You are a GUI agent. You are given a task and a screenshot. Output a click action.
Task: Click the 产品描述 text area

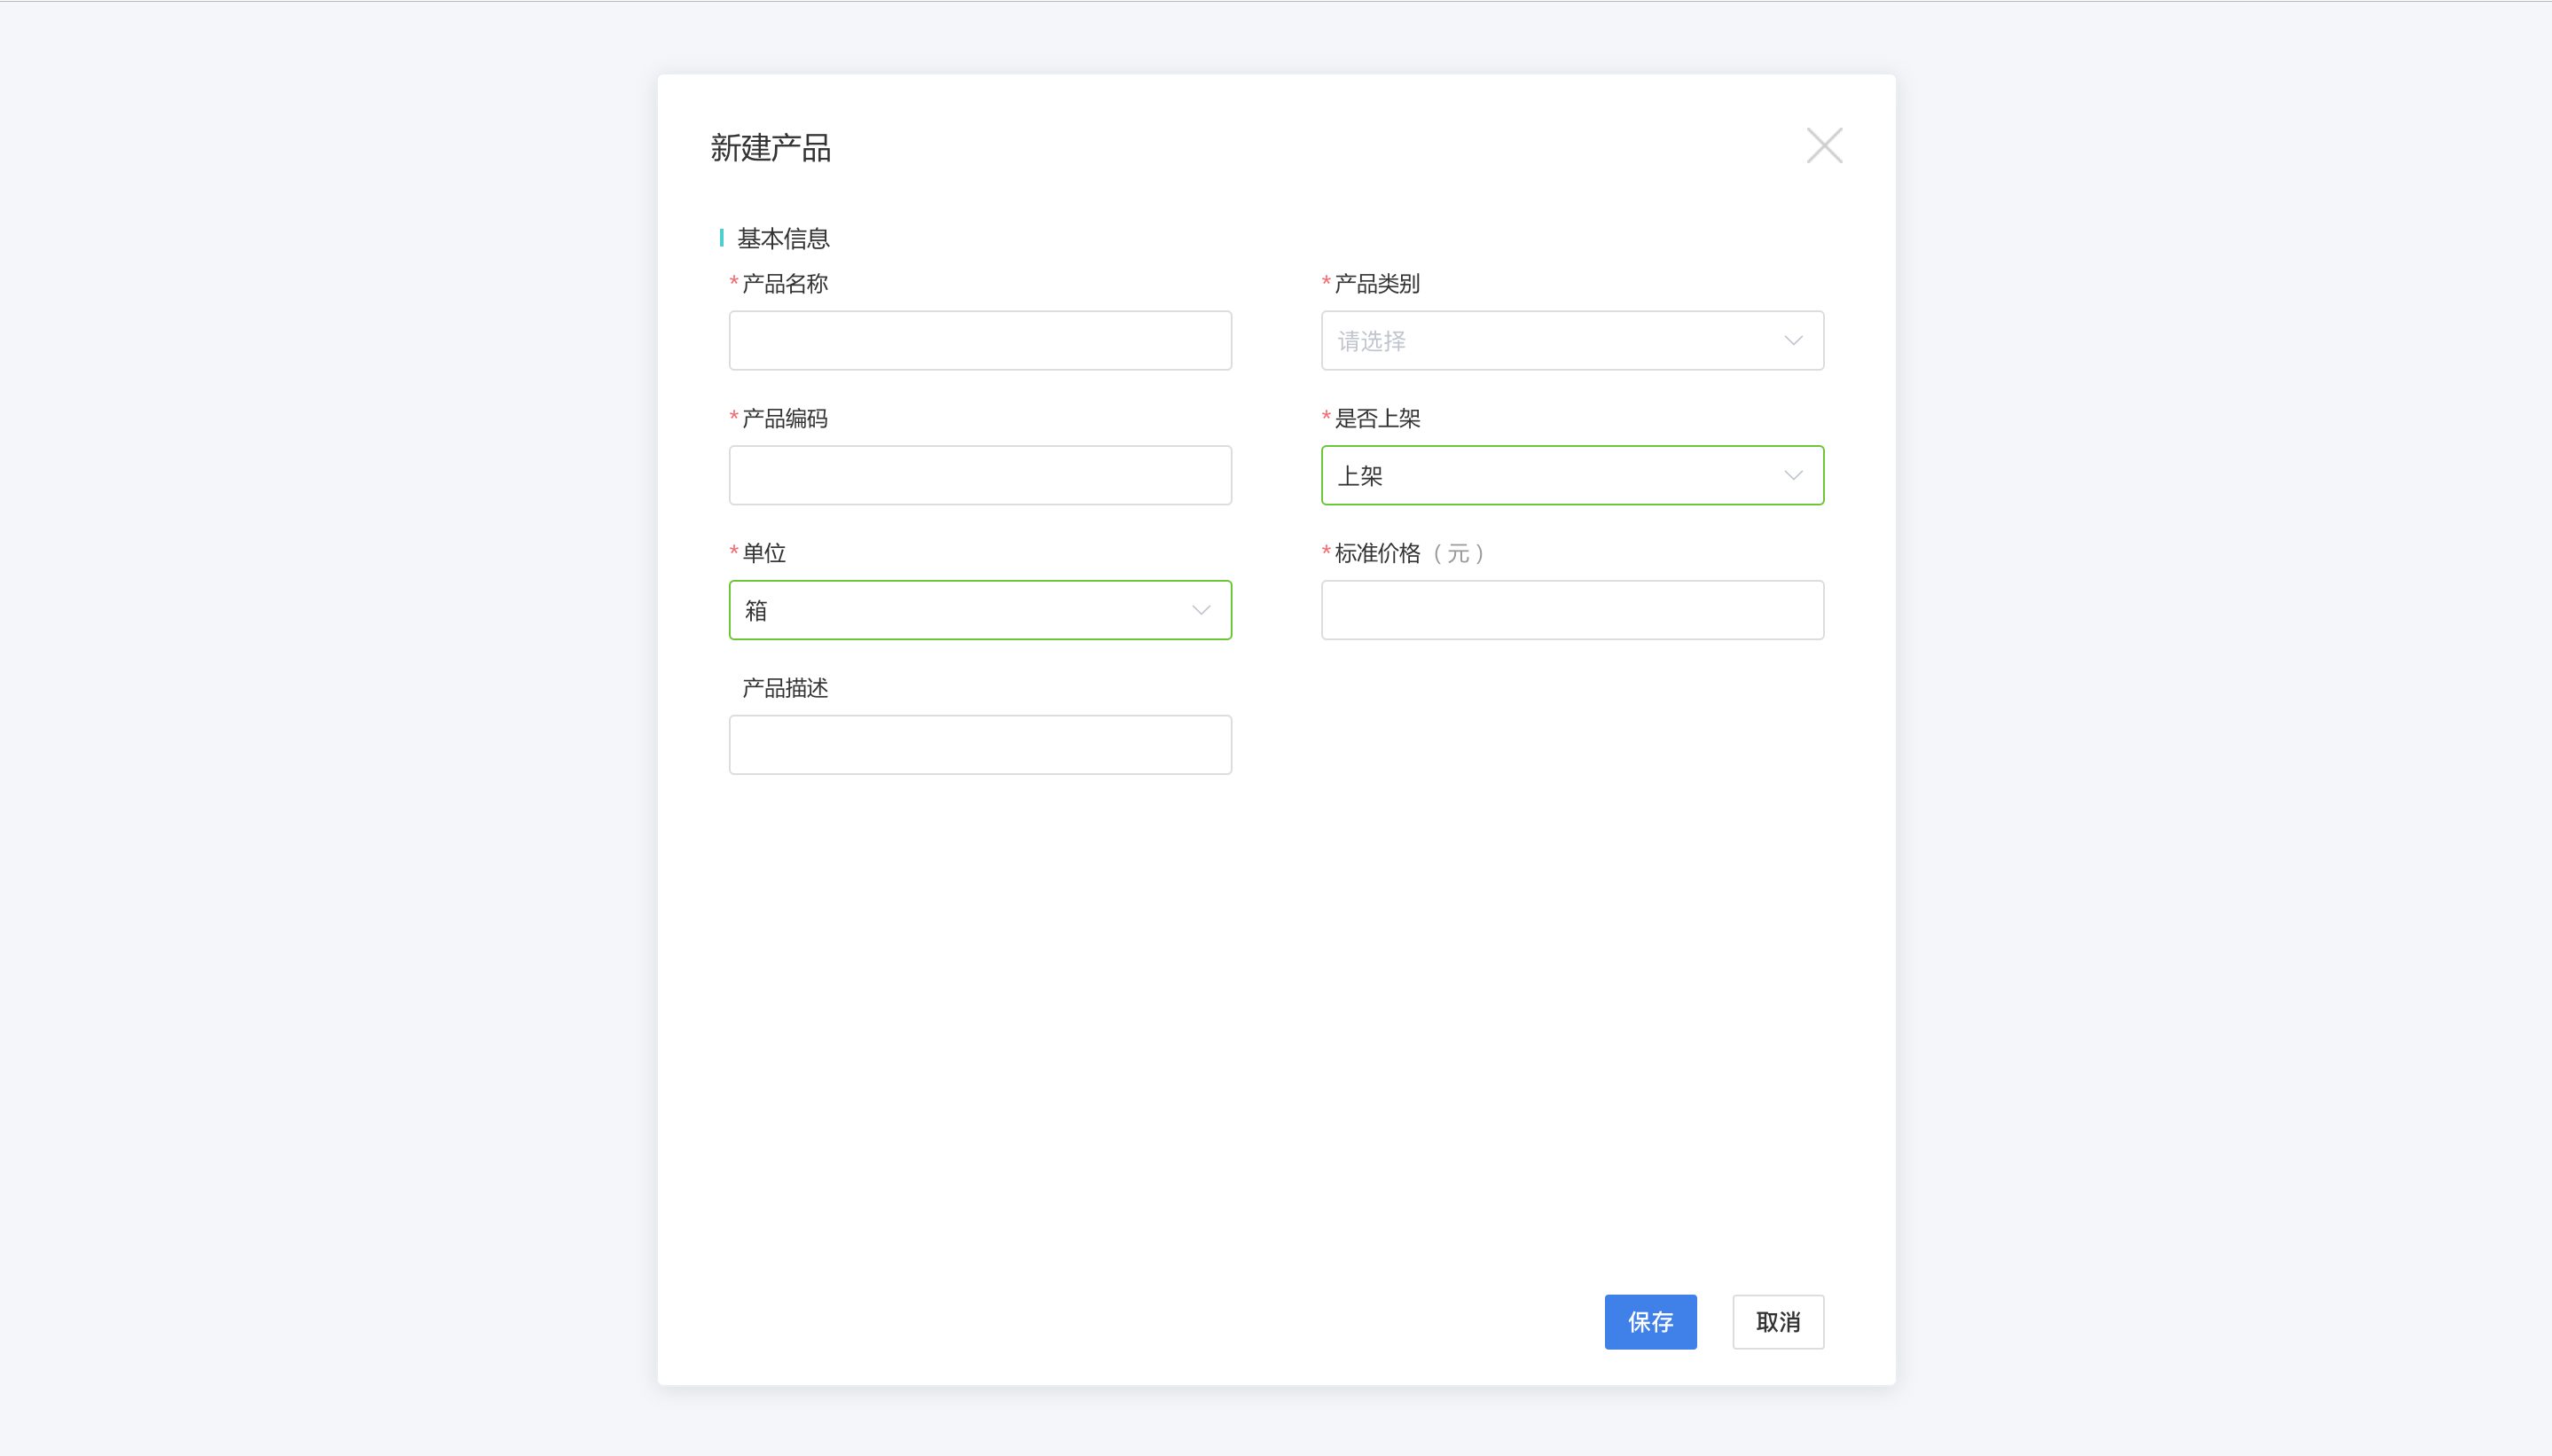[980, 745]
